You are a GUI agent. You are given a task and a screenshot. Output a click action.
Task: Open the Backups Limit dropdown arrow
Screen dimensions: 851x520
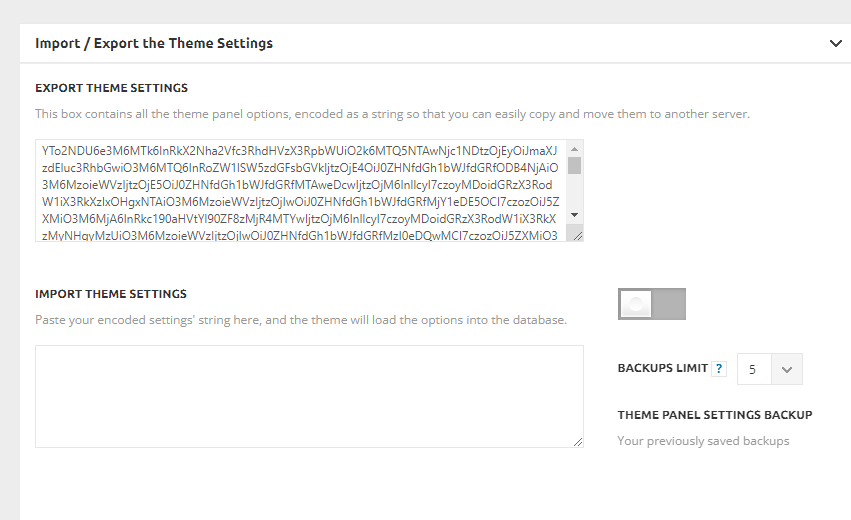pyautogui.click(x=787, y=370)
